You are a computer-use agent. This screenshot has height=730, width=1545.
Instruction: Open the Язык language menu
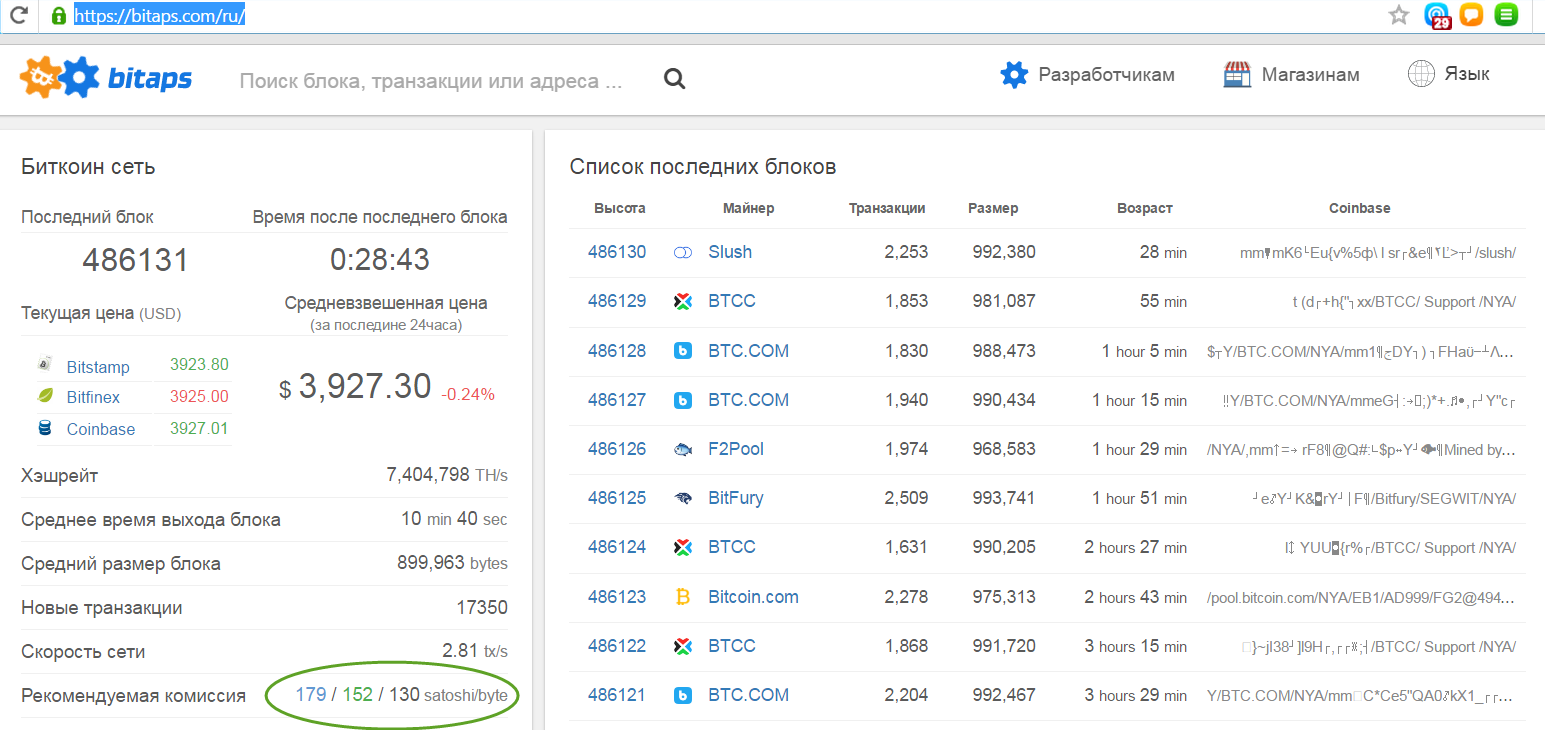click(1466, 74)
